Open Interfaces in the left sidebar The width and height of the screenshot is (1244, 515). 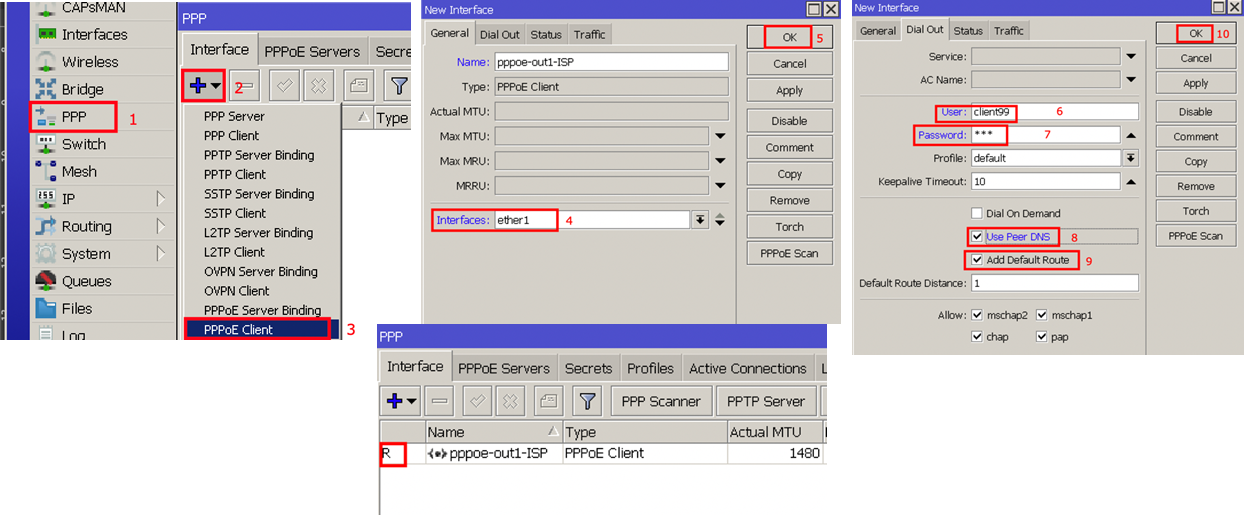point(94,35)
